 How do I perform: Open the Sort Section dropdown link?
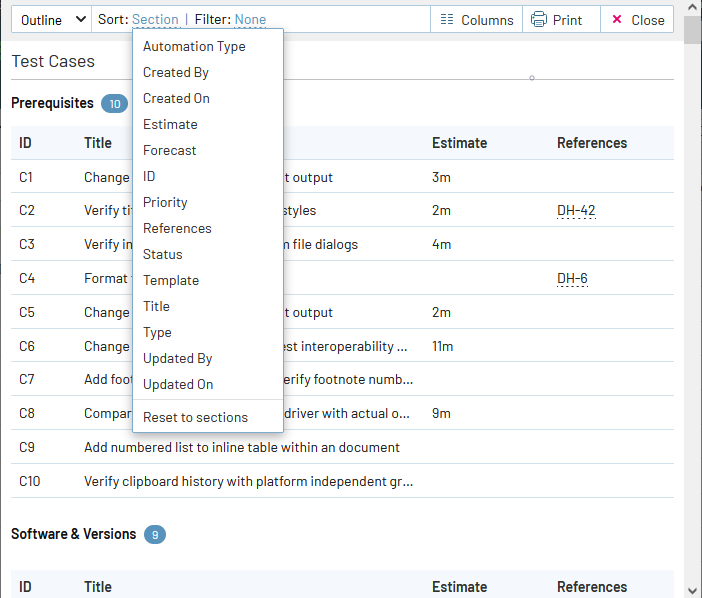(155, 20)
